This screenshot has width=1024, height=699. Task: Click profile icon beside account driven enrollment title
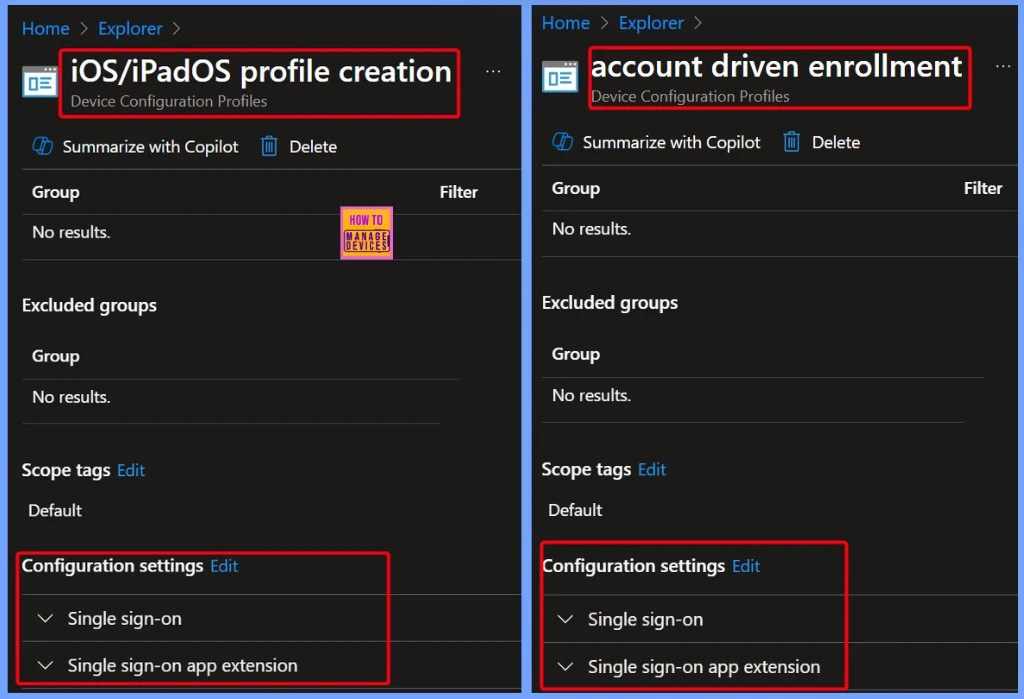[x=560, y=76]
